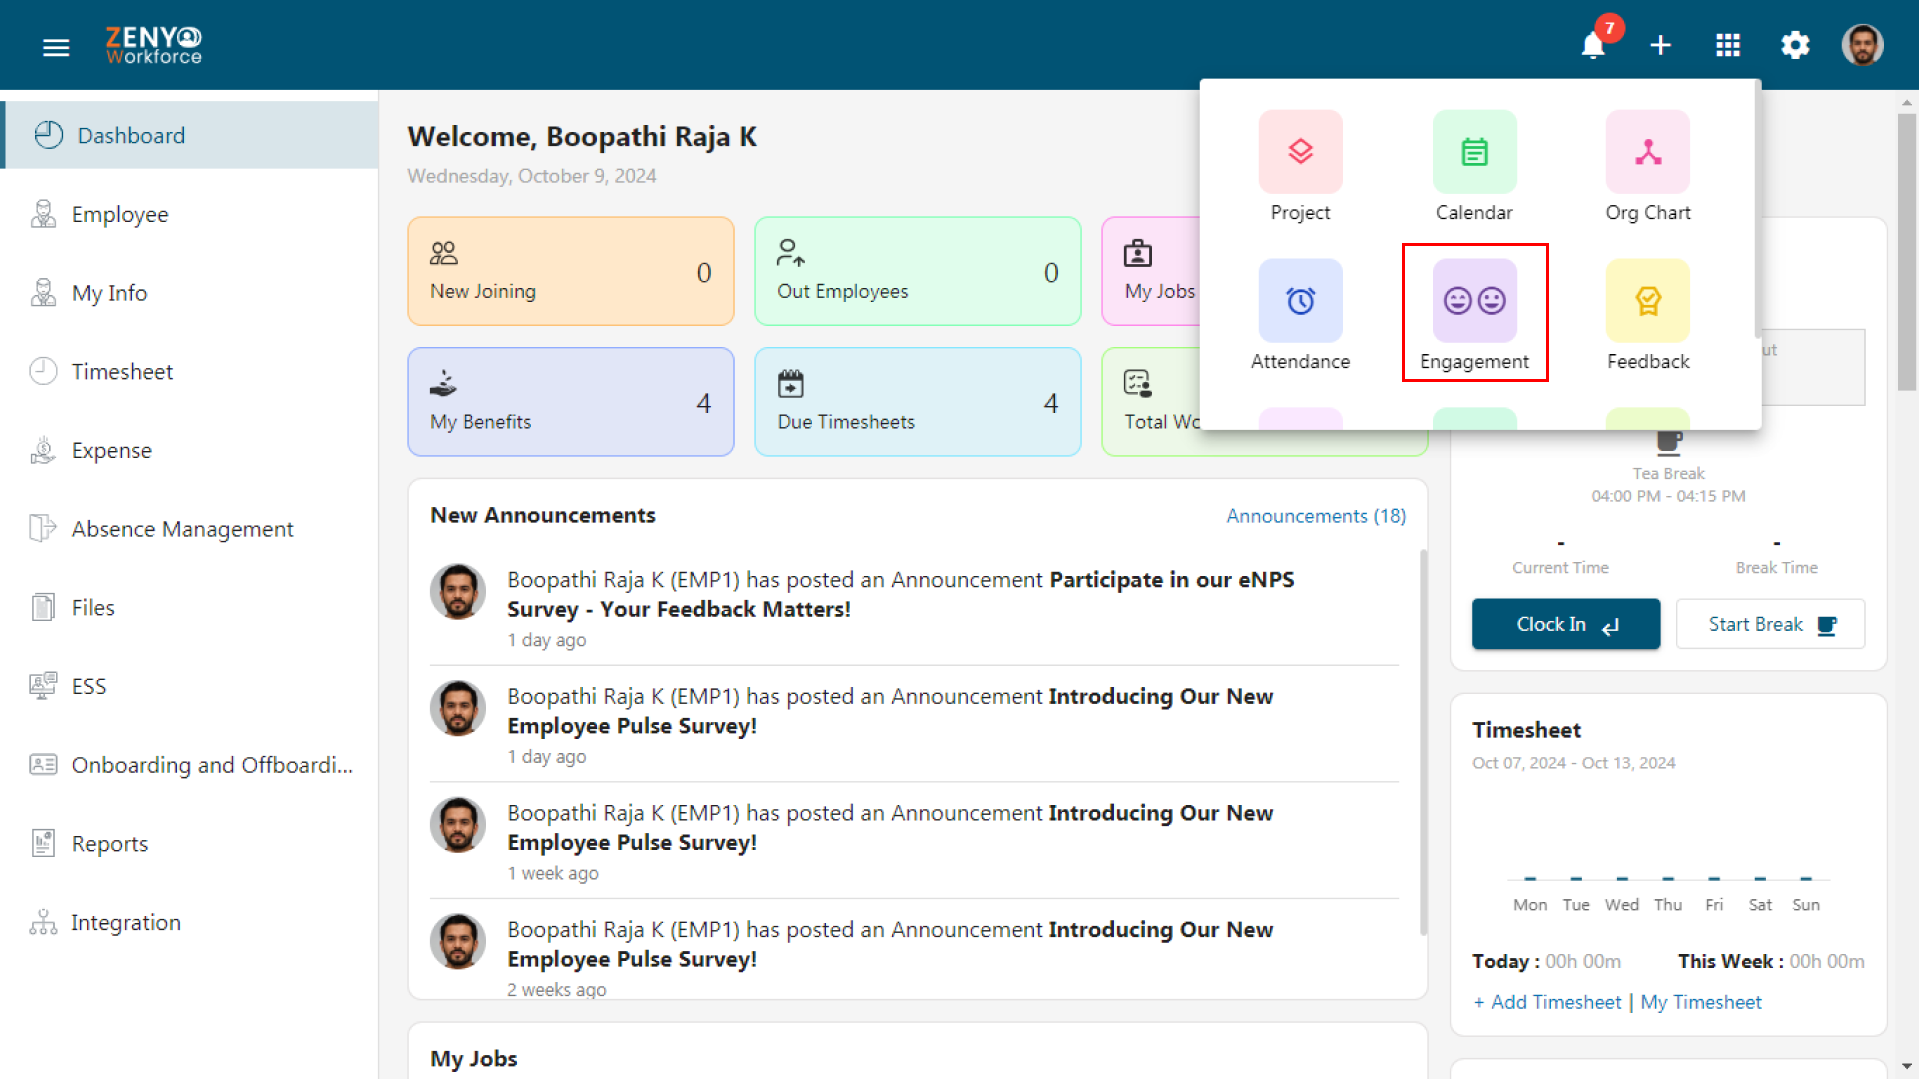Image resolution: width=1919 pixels, height=1079 pixels.
Task: Open the Announcements (18) link
Action: click(1316, 516)
